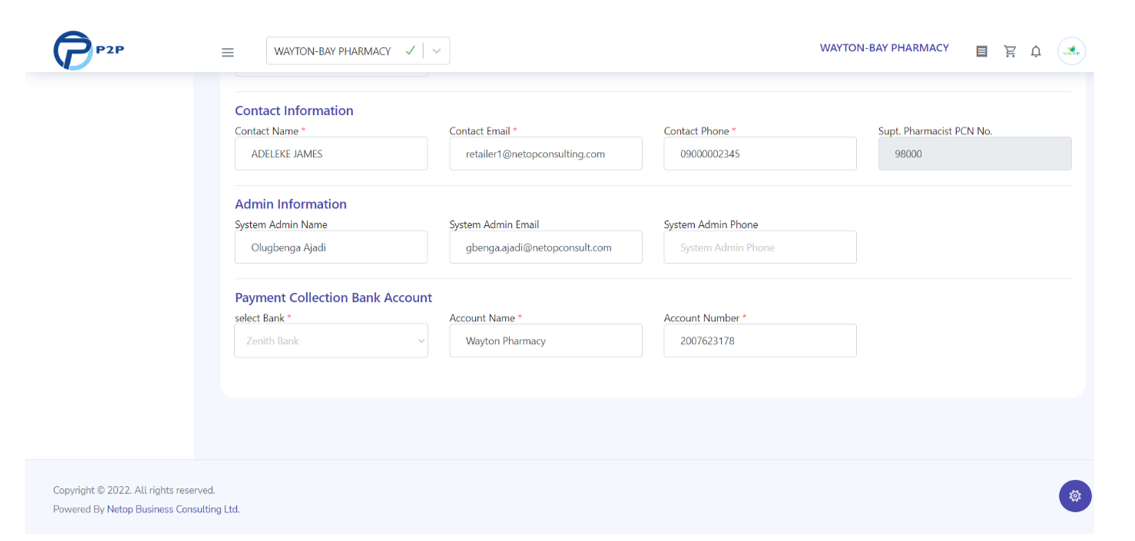Open the user profile avatar
The width and height of the screenshot is (1135, 541).
click(x=1071, y=51)
